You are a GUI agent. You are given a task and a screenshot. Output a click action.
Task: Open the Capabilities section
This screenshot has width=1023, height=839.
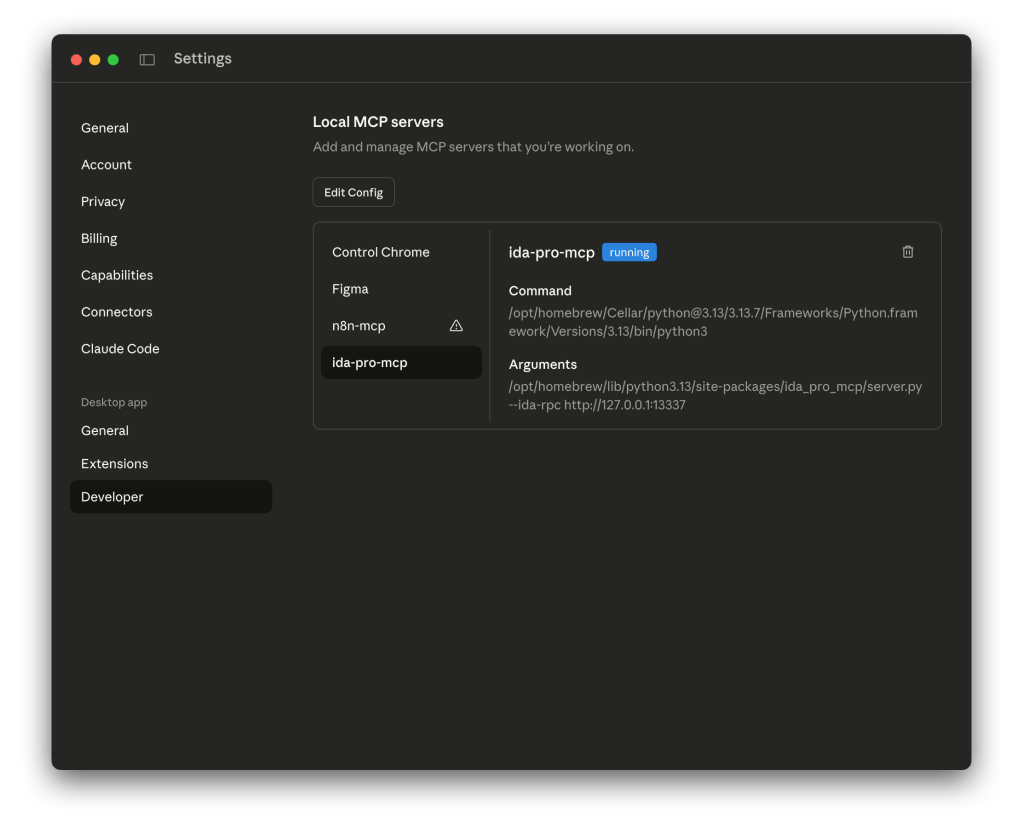(117, 275)
